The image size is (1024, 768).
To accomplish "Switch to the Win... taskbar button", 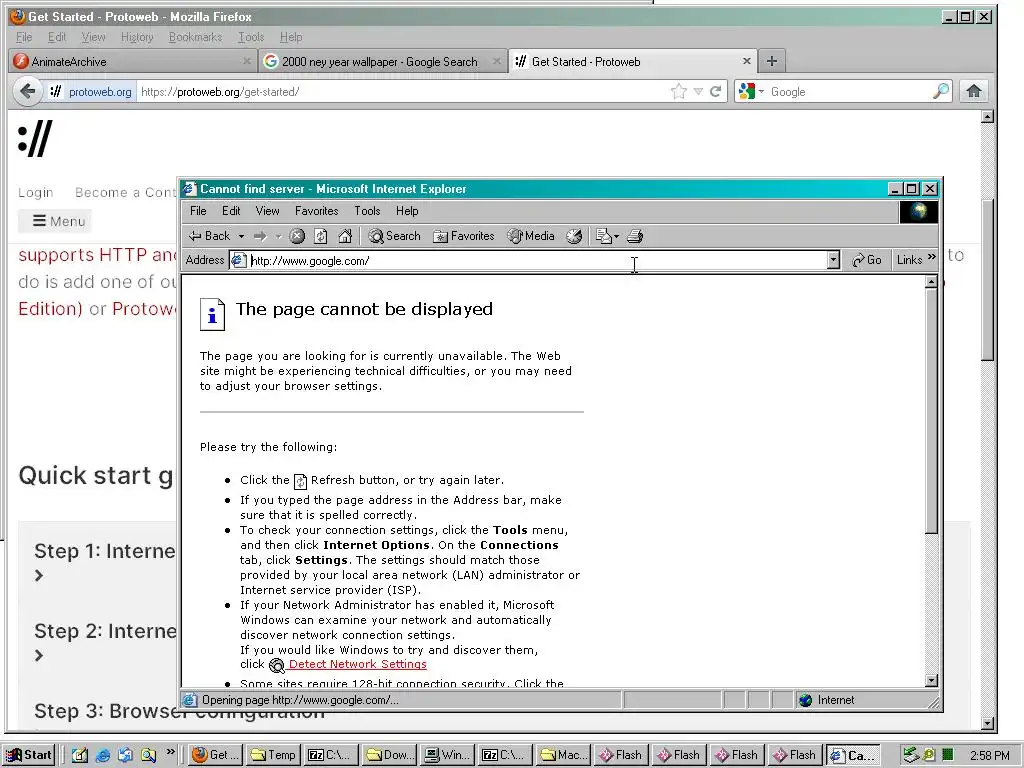I will tap(447, 755).
